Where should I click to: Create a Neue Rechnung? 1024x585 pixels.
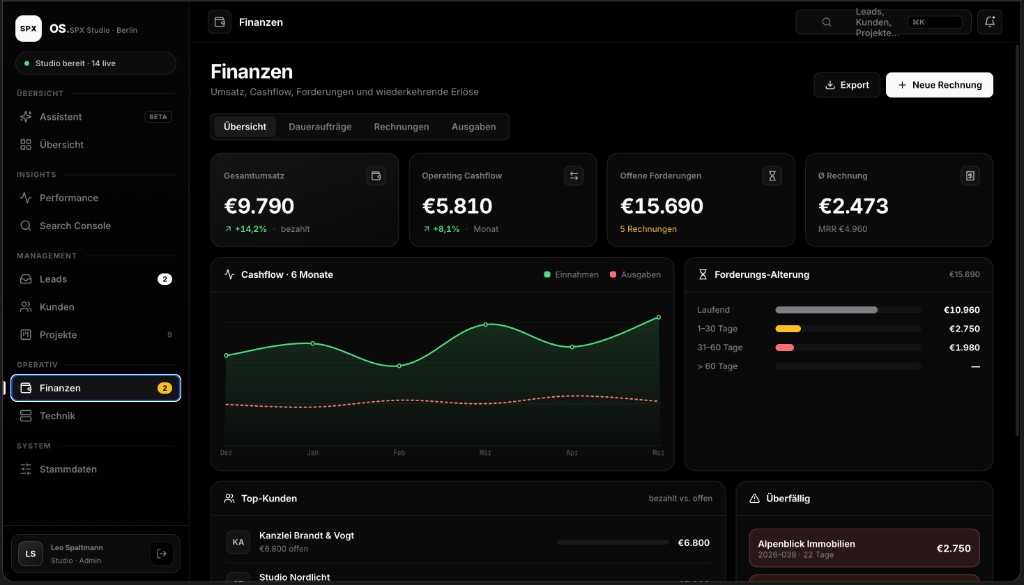(x=939, y=85)
